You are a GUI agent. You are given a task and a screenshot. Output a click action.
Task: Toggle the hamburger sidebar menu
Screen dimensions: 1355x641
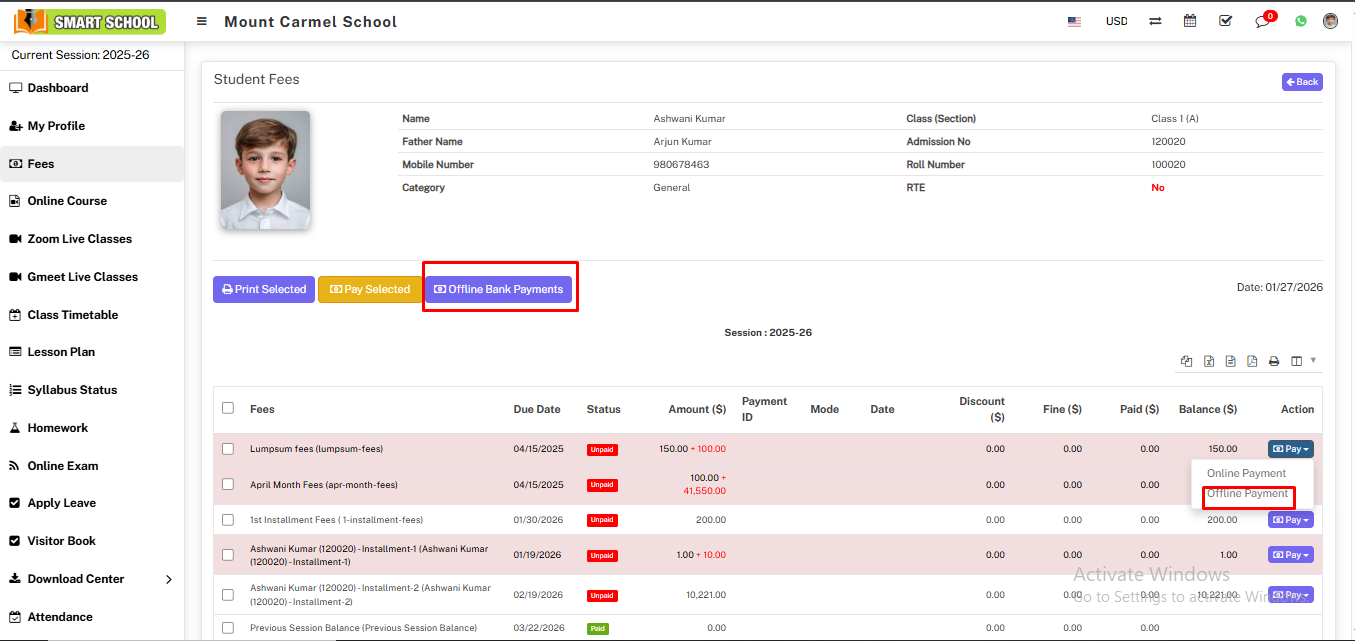(202, 21)
